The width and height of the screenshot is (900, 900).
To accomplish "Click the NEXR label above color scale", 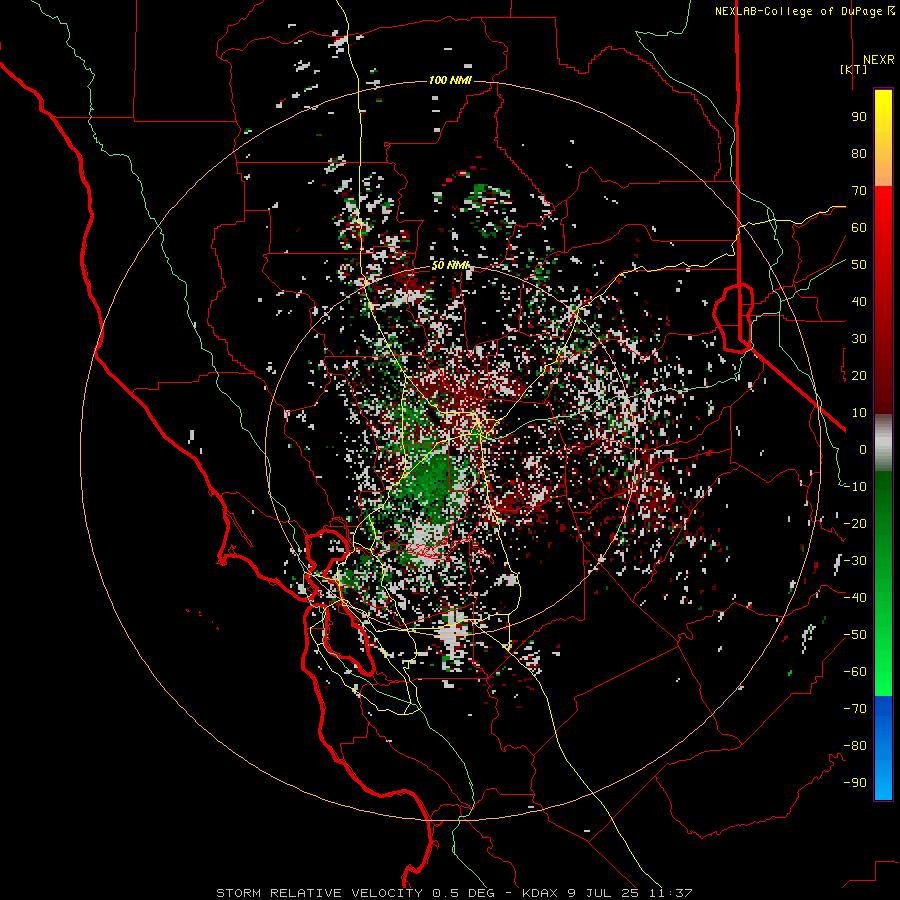I will (x=878, y=60).
